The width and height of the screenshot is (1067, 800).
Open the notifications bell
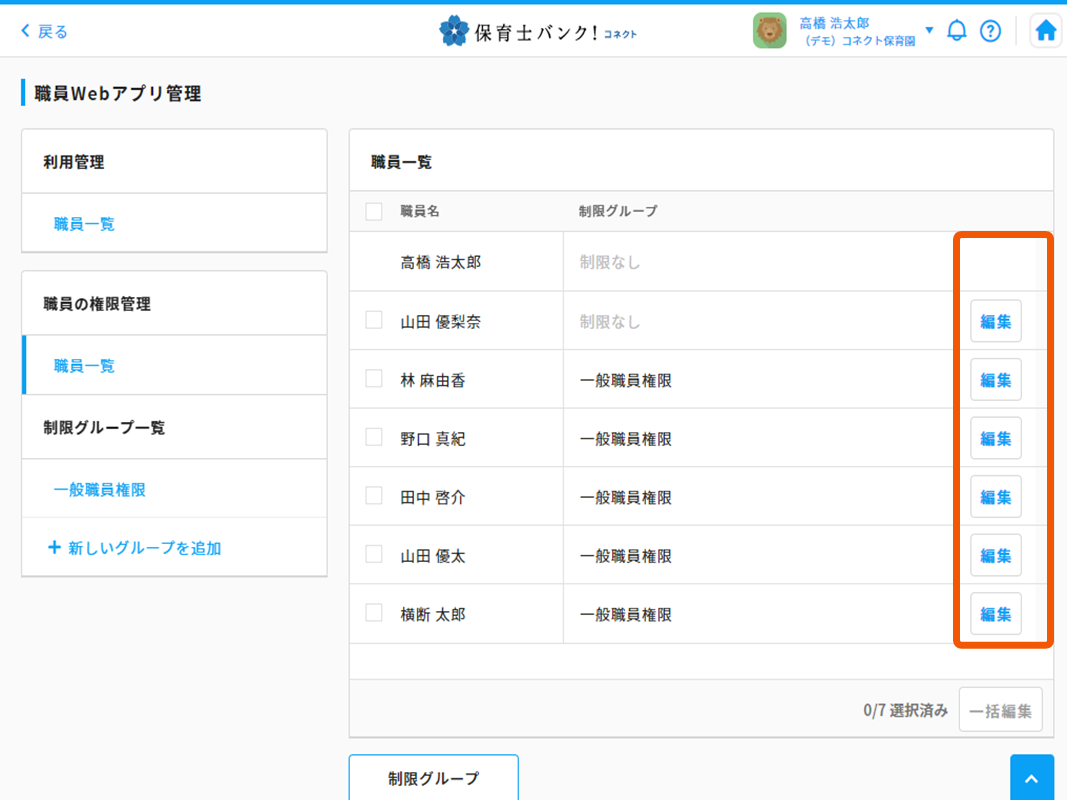click(957, 31)
